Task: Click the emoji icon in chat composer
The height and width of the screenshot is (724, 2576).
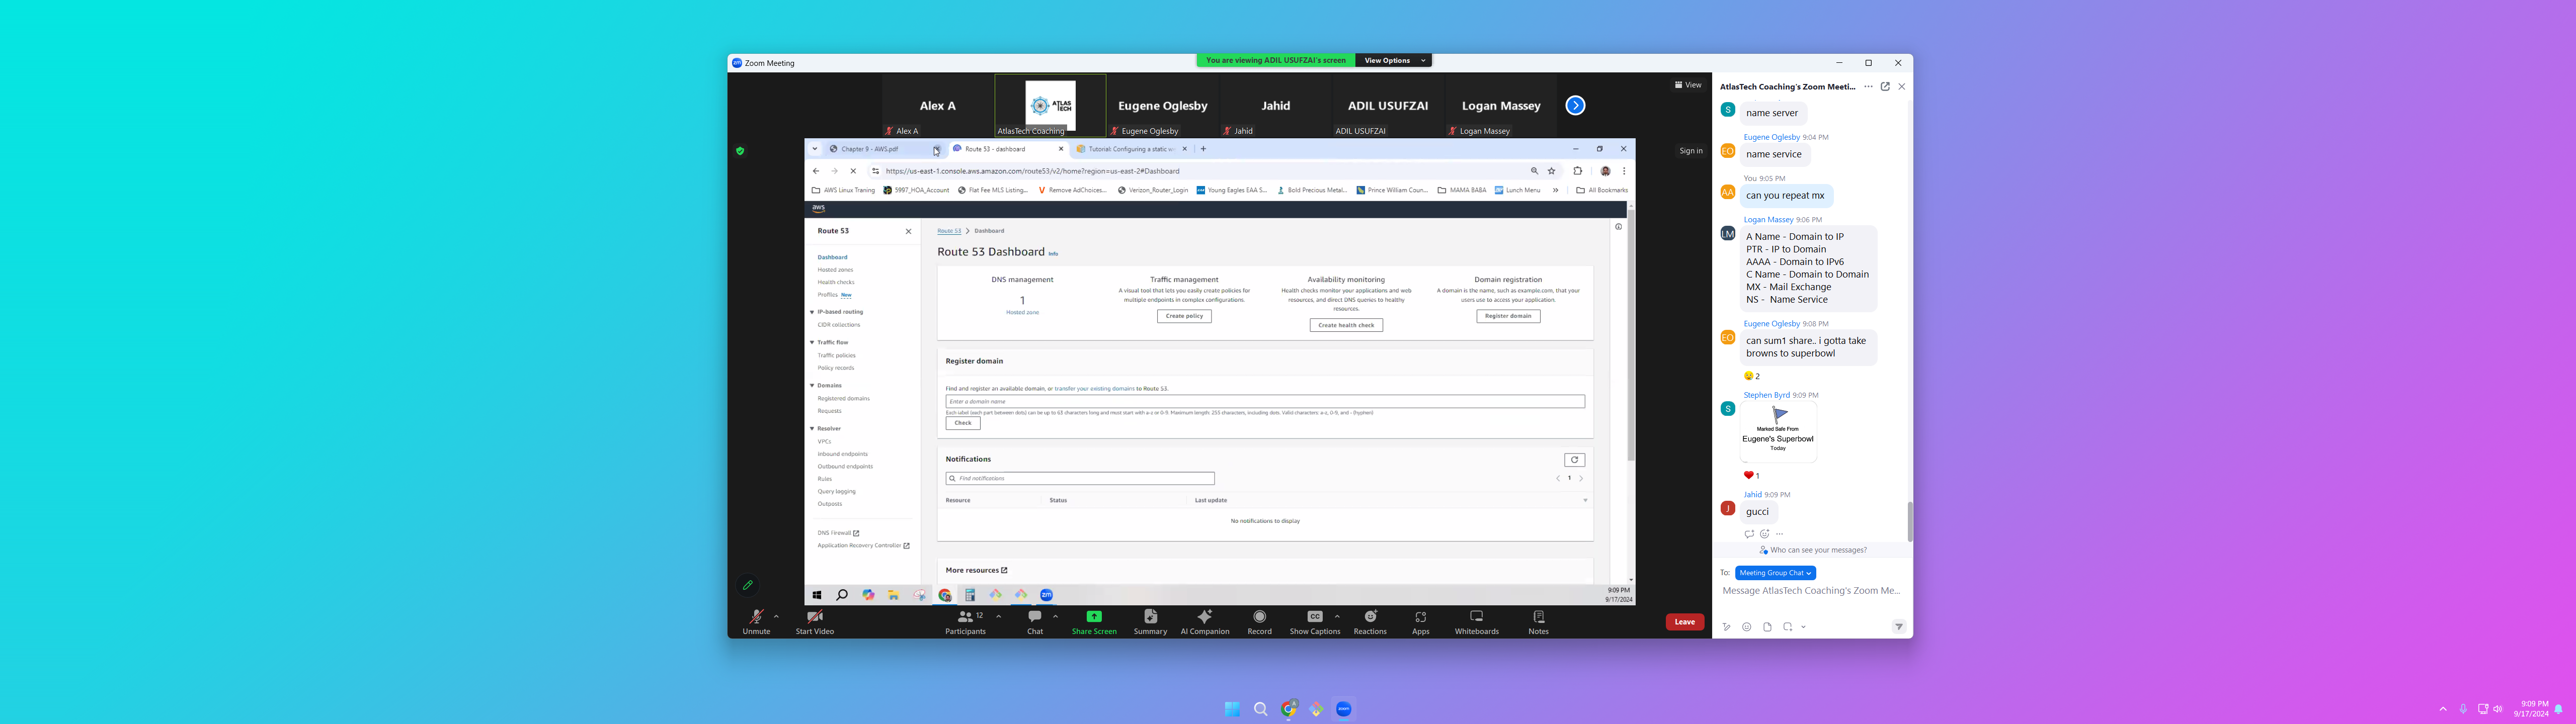Action: pyautogui.click(x=1746, y=627)
